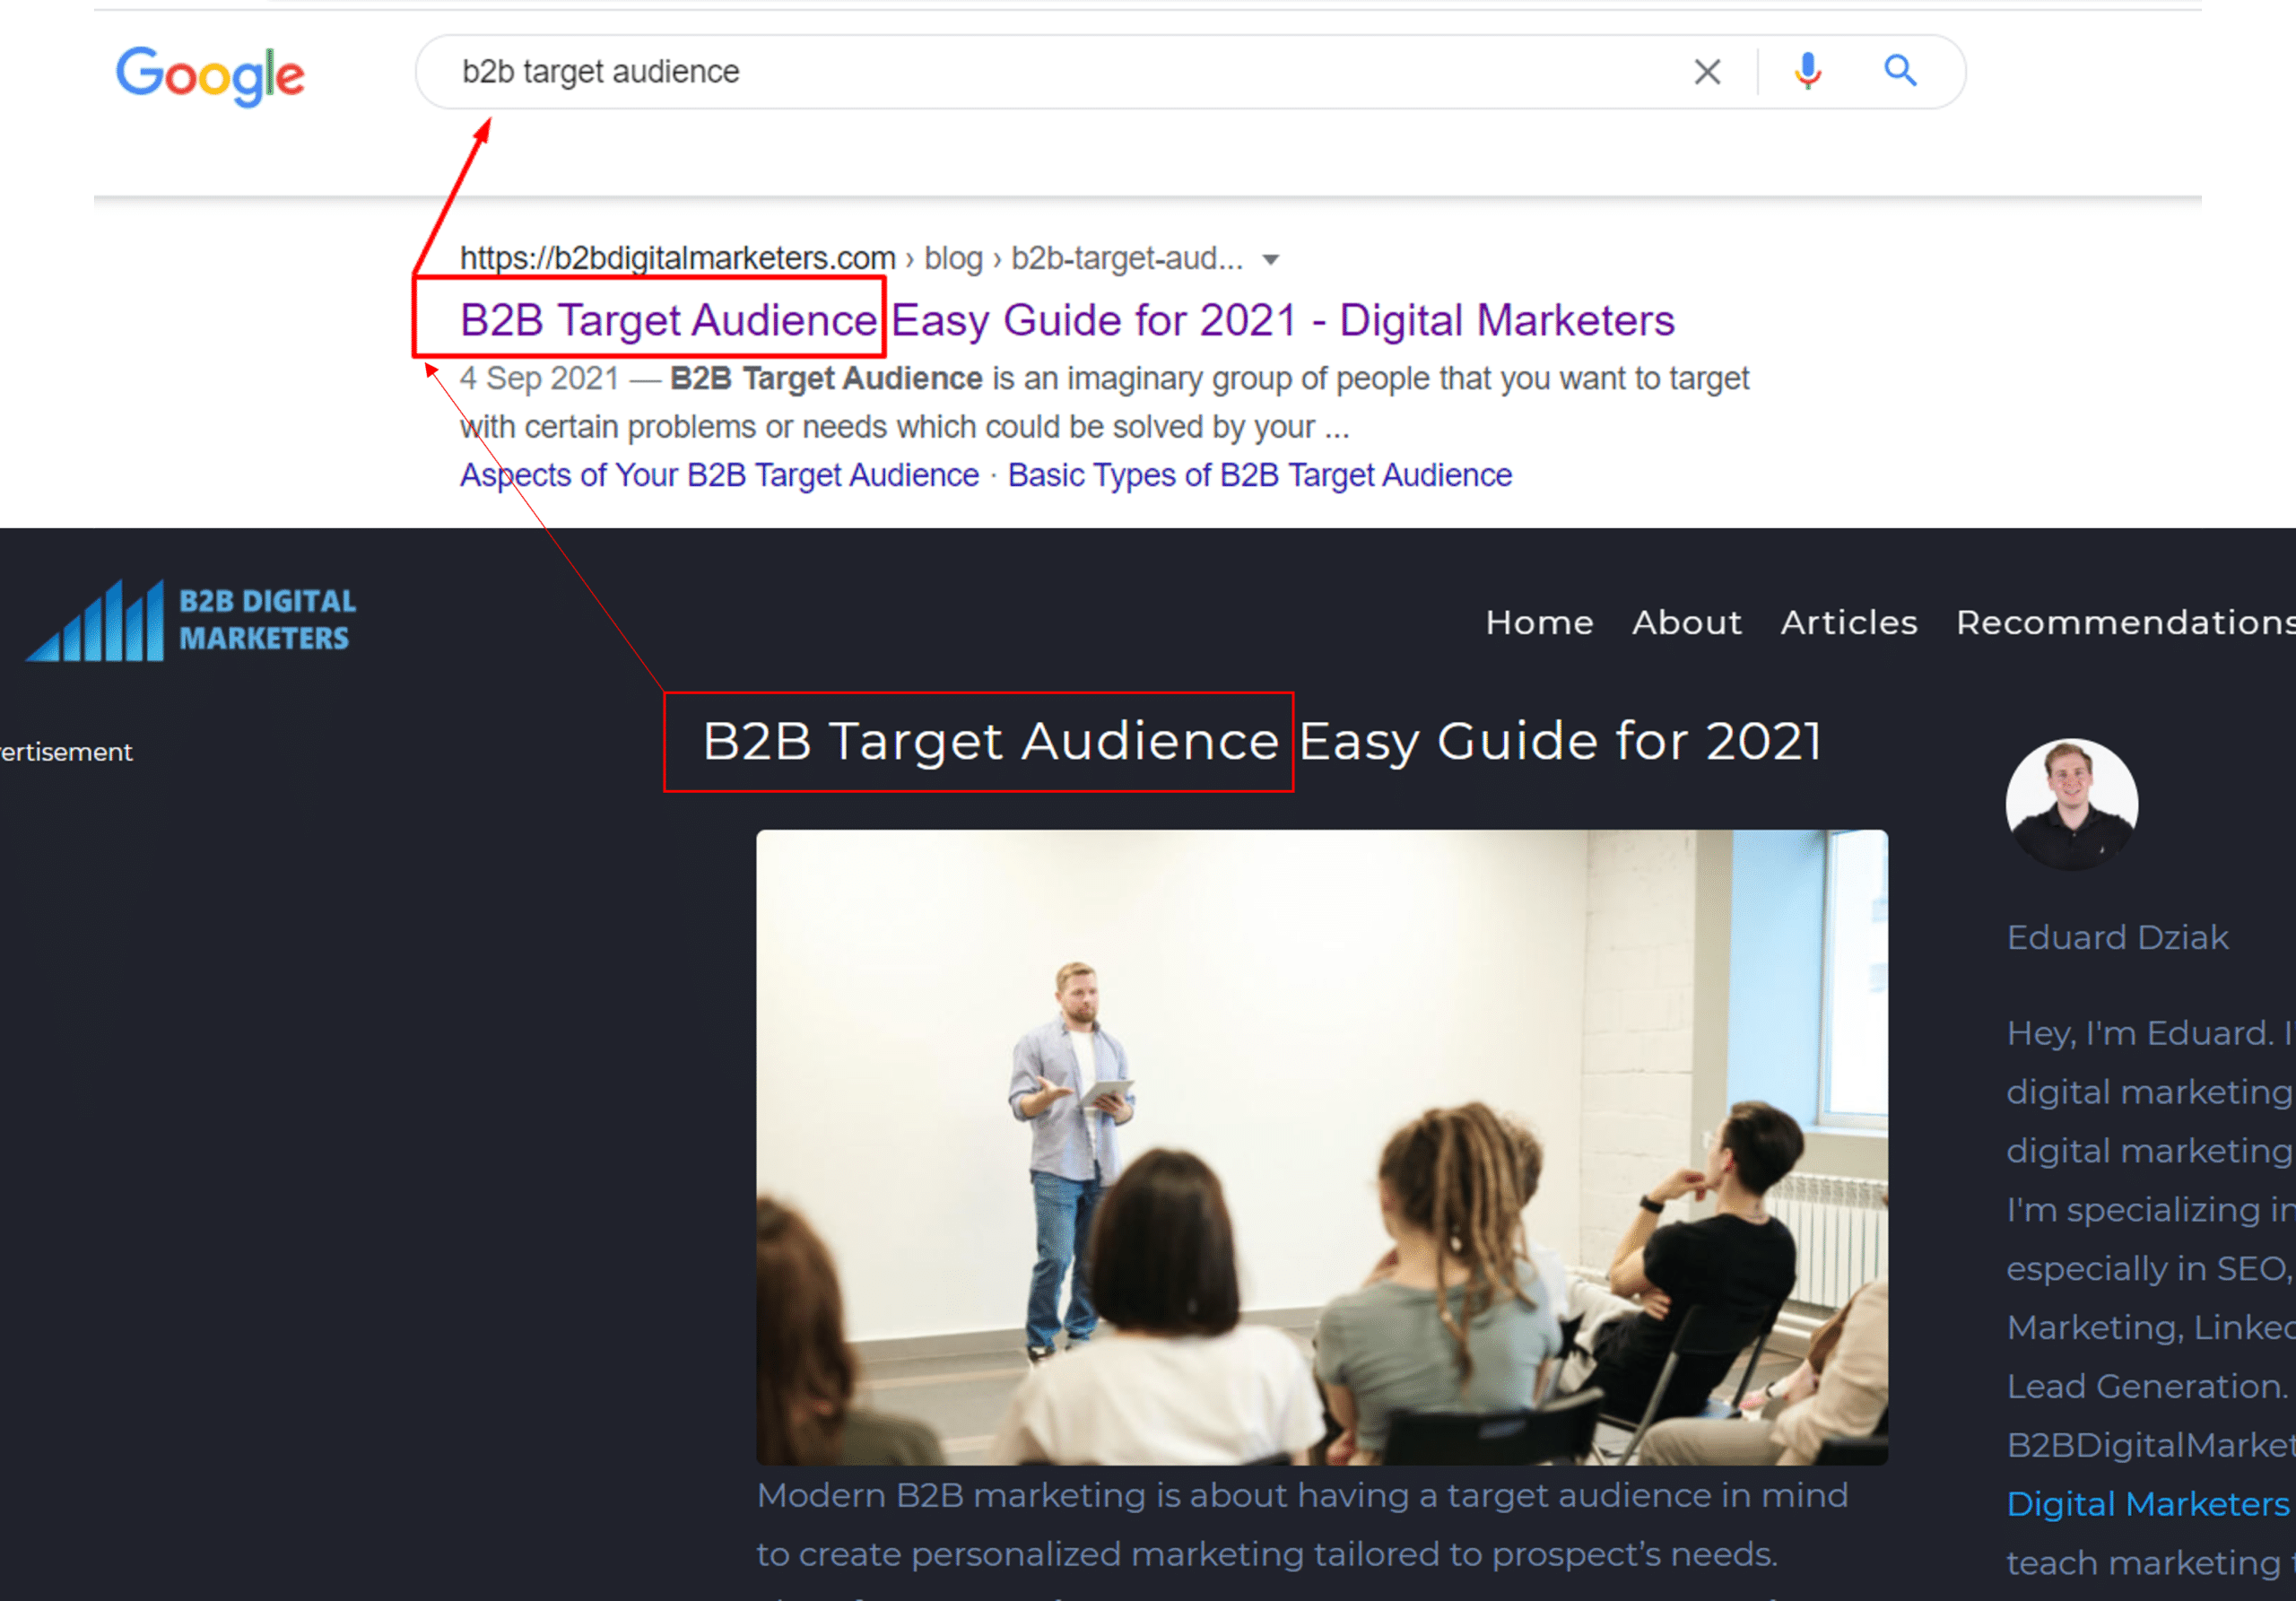
Task: Click the presenter and audience article image
Action: pyautogui.click(x=1322, y=1147)
